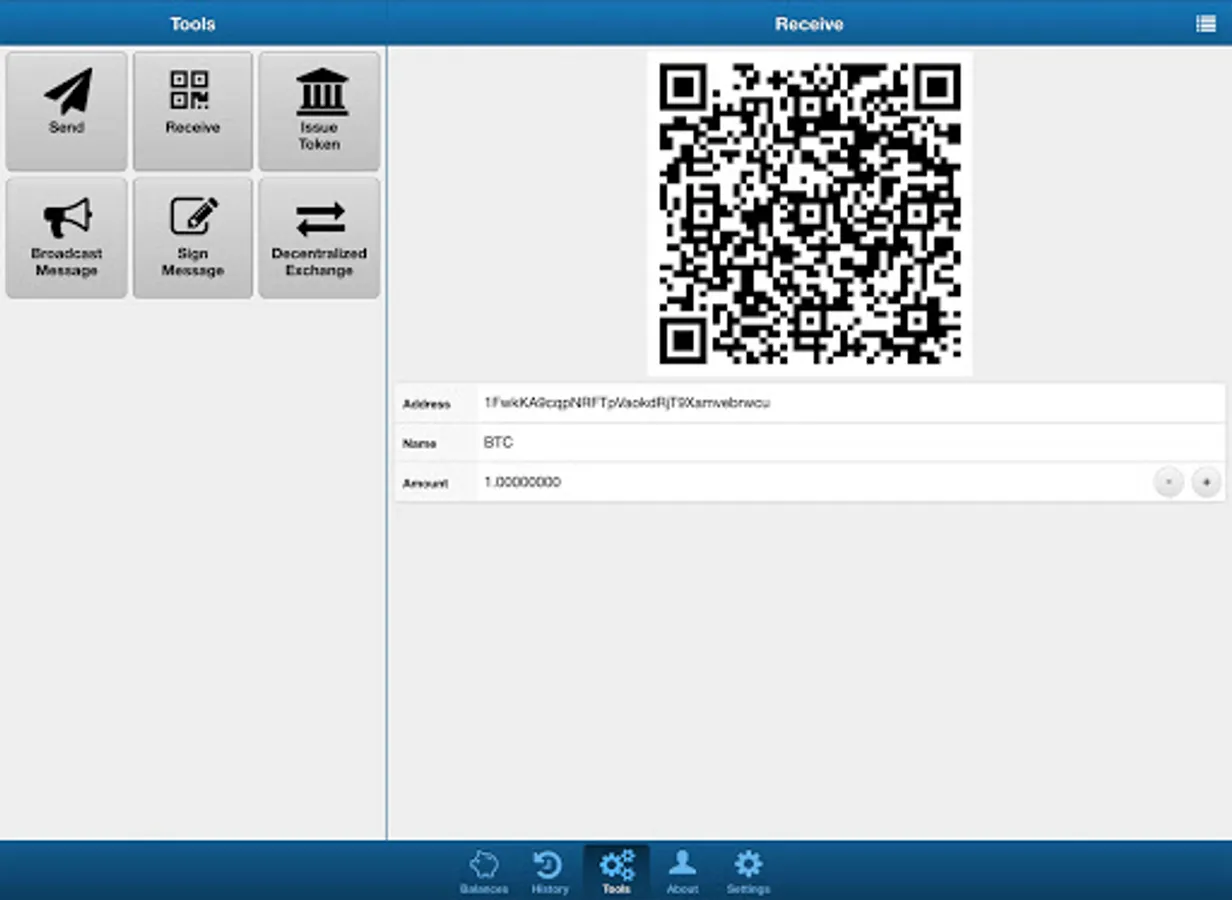Increase amount with the plus button
The height and width of the screenshot is (900, 1232).
coord(1206,483)
